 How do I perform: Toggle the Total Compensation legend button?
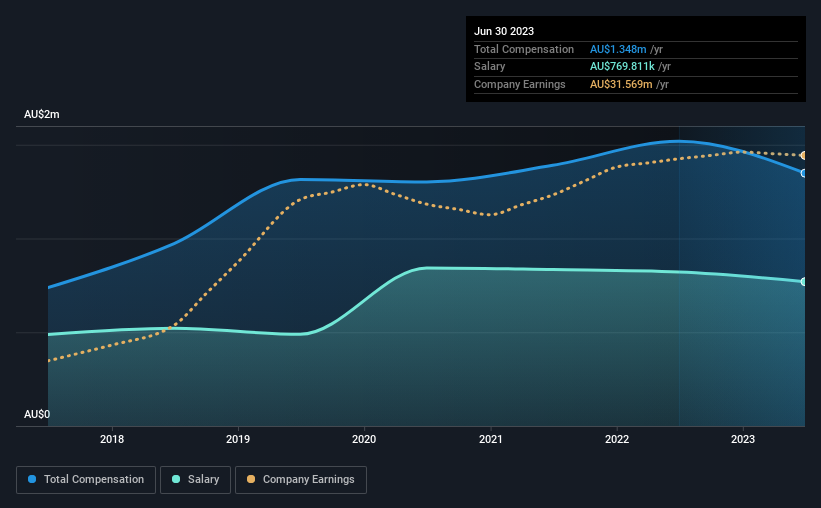[x=86, y=480]
